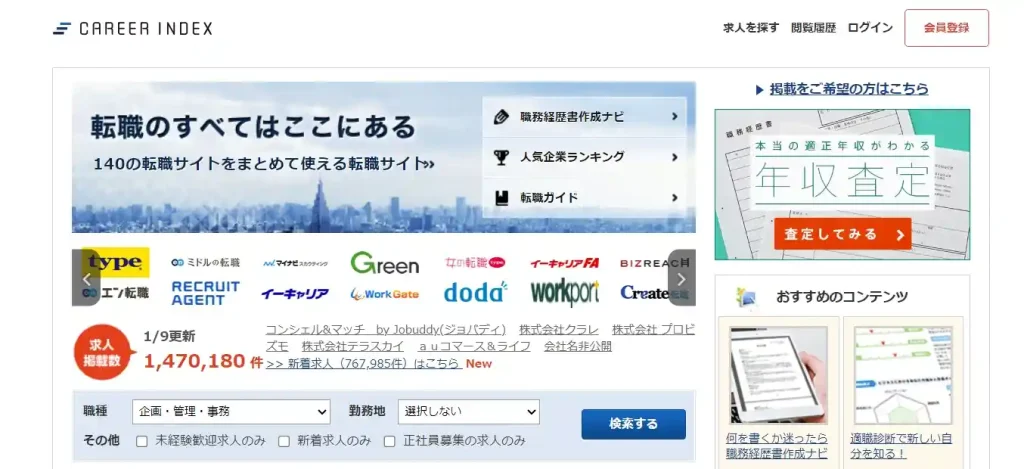Open the イーキャリアFA logo
This screenshot has width=1024, height=469.
[564, 263]
